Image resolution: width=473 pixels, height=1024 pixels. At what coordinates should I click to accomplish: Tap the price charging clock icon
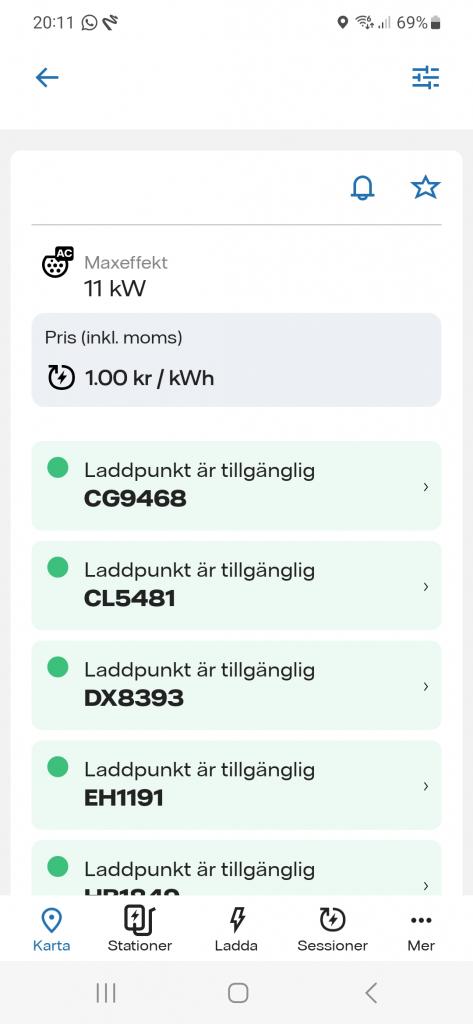click(x=61, y=377)
